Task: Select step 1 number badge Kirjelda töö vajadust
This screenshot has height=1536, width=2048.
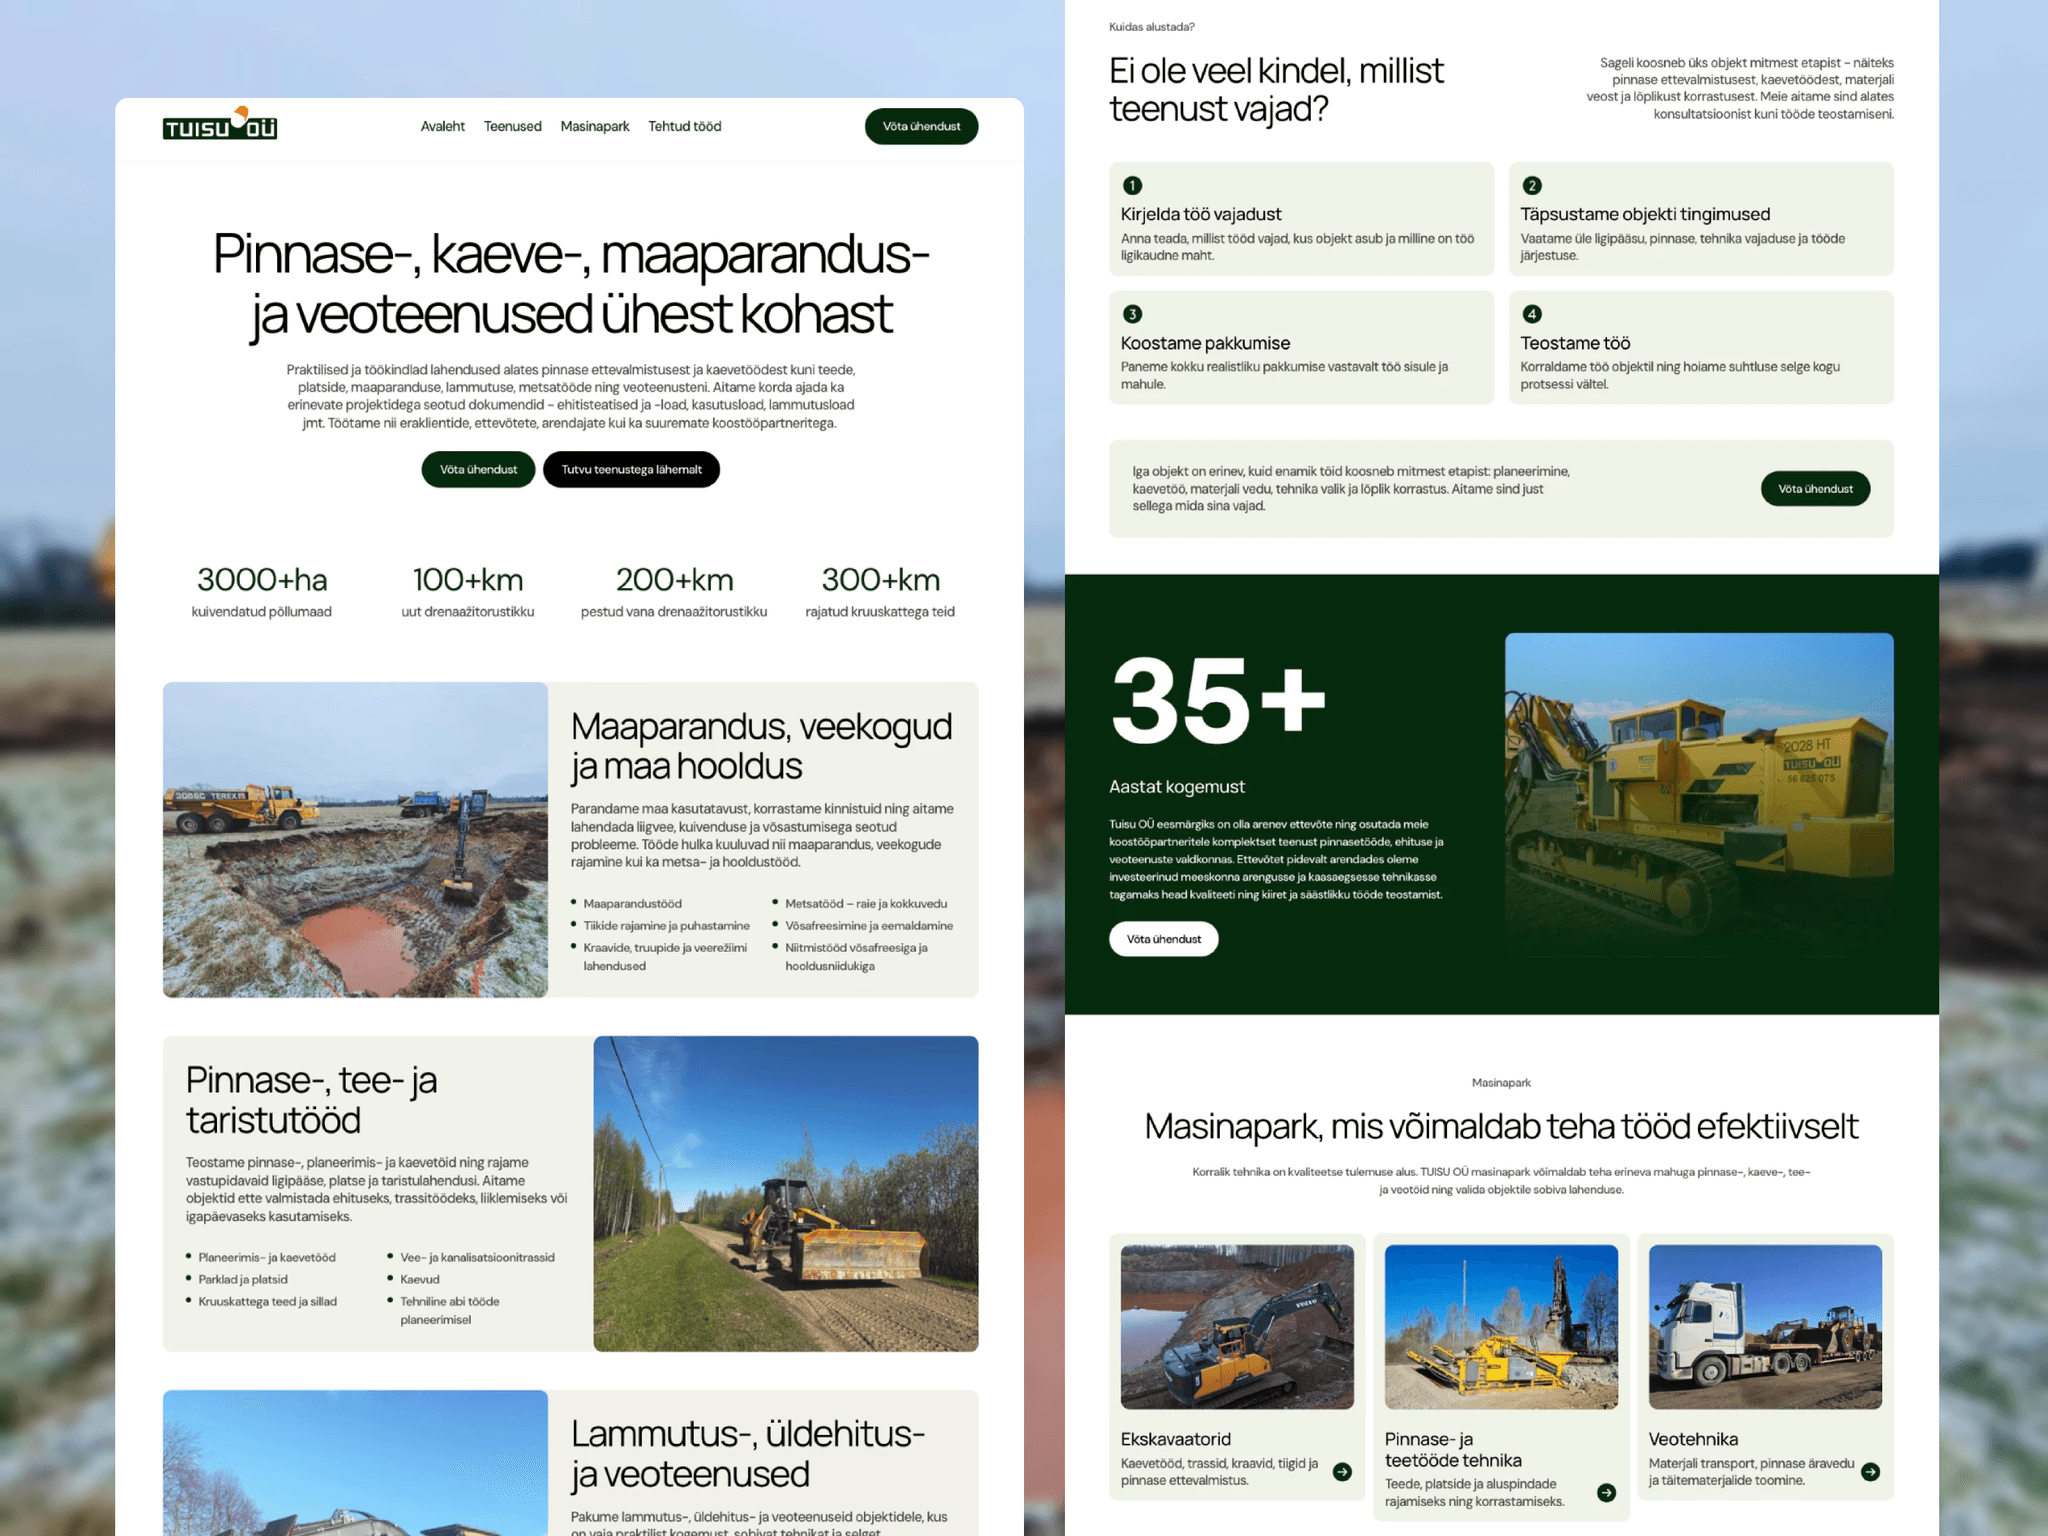Action: coord(1132,185)
